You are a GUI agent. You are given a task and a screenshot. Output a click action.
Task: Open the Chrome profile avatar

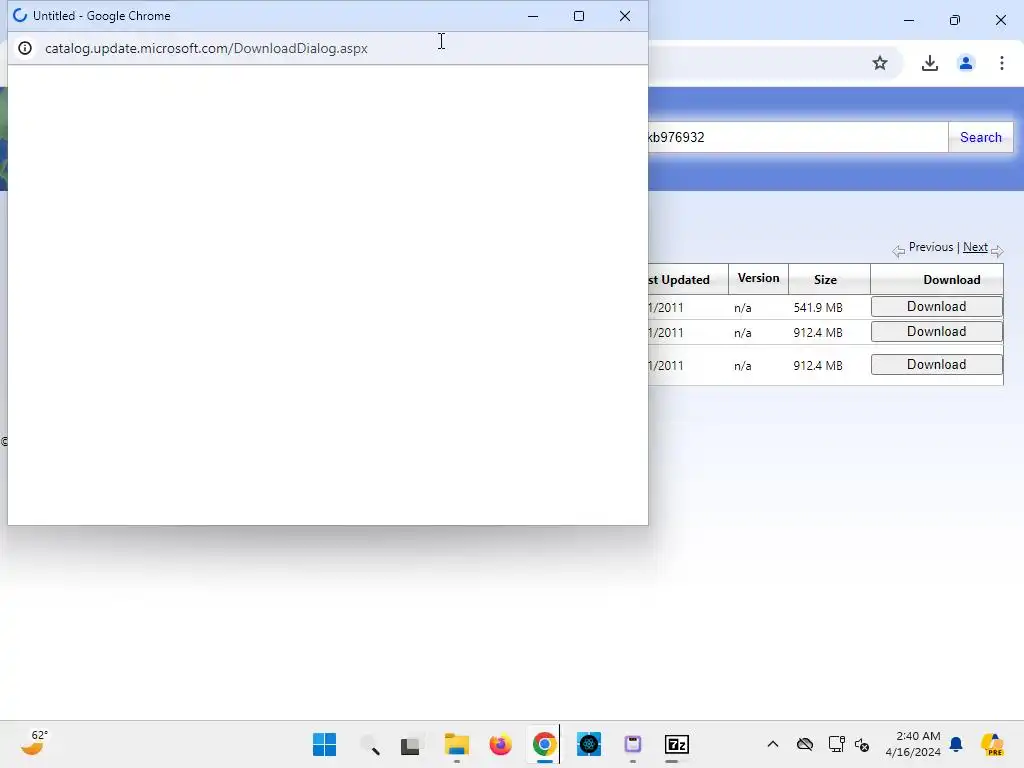[x=965, y=63]
